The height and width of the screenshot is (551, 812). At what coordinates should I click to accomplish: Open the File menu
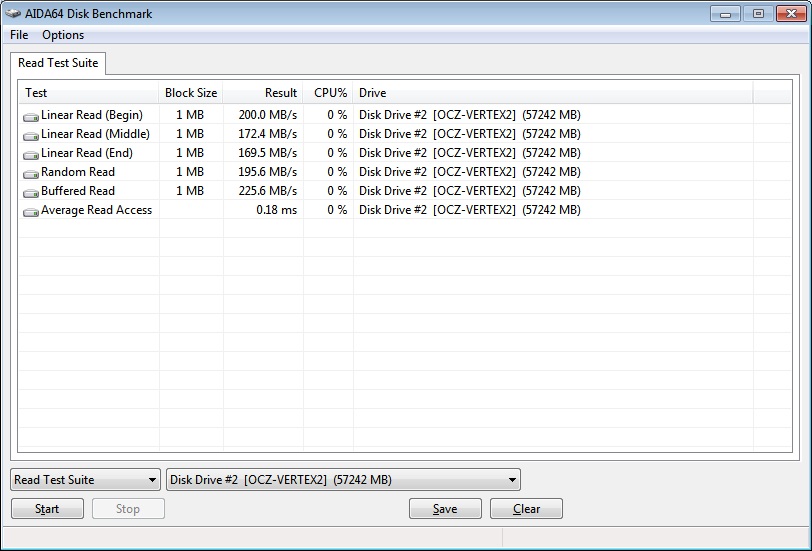[19, 35]
